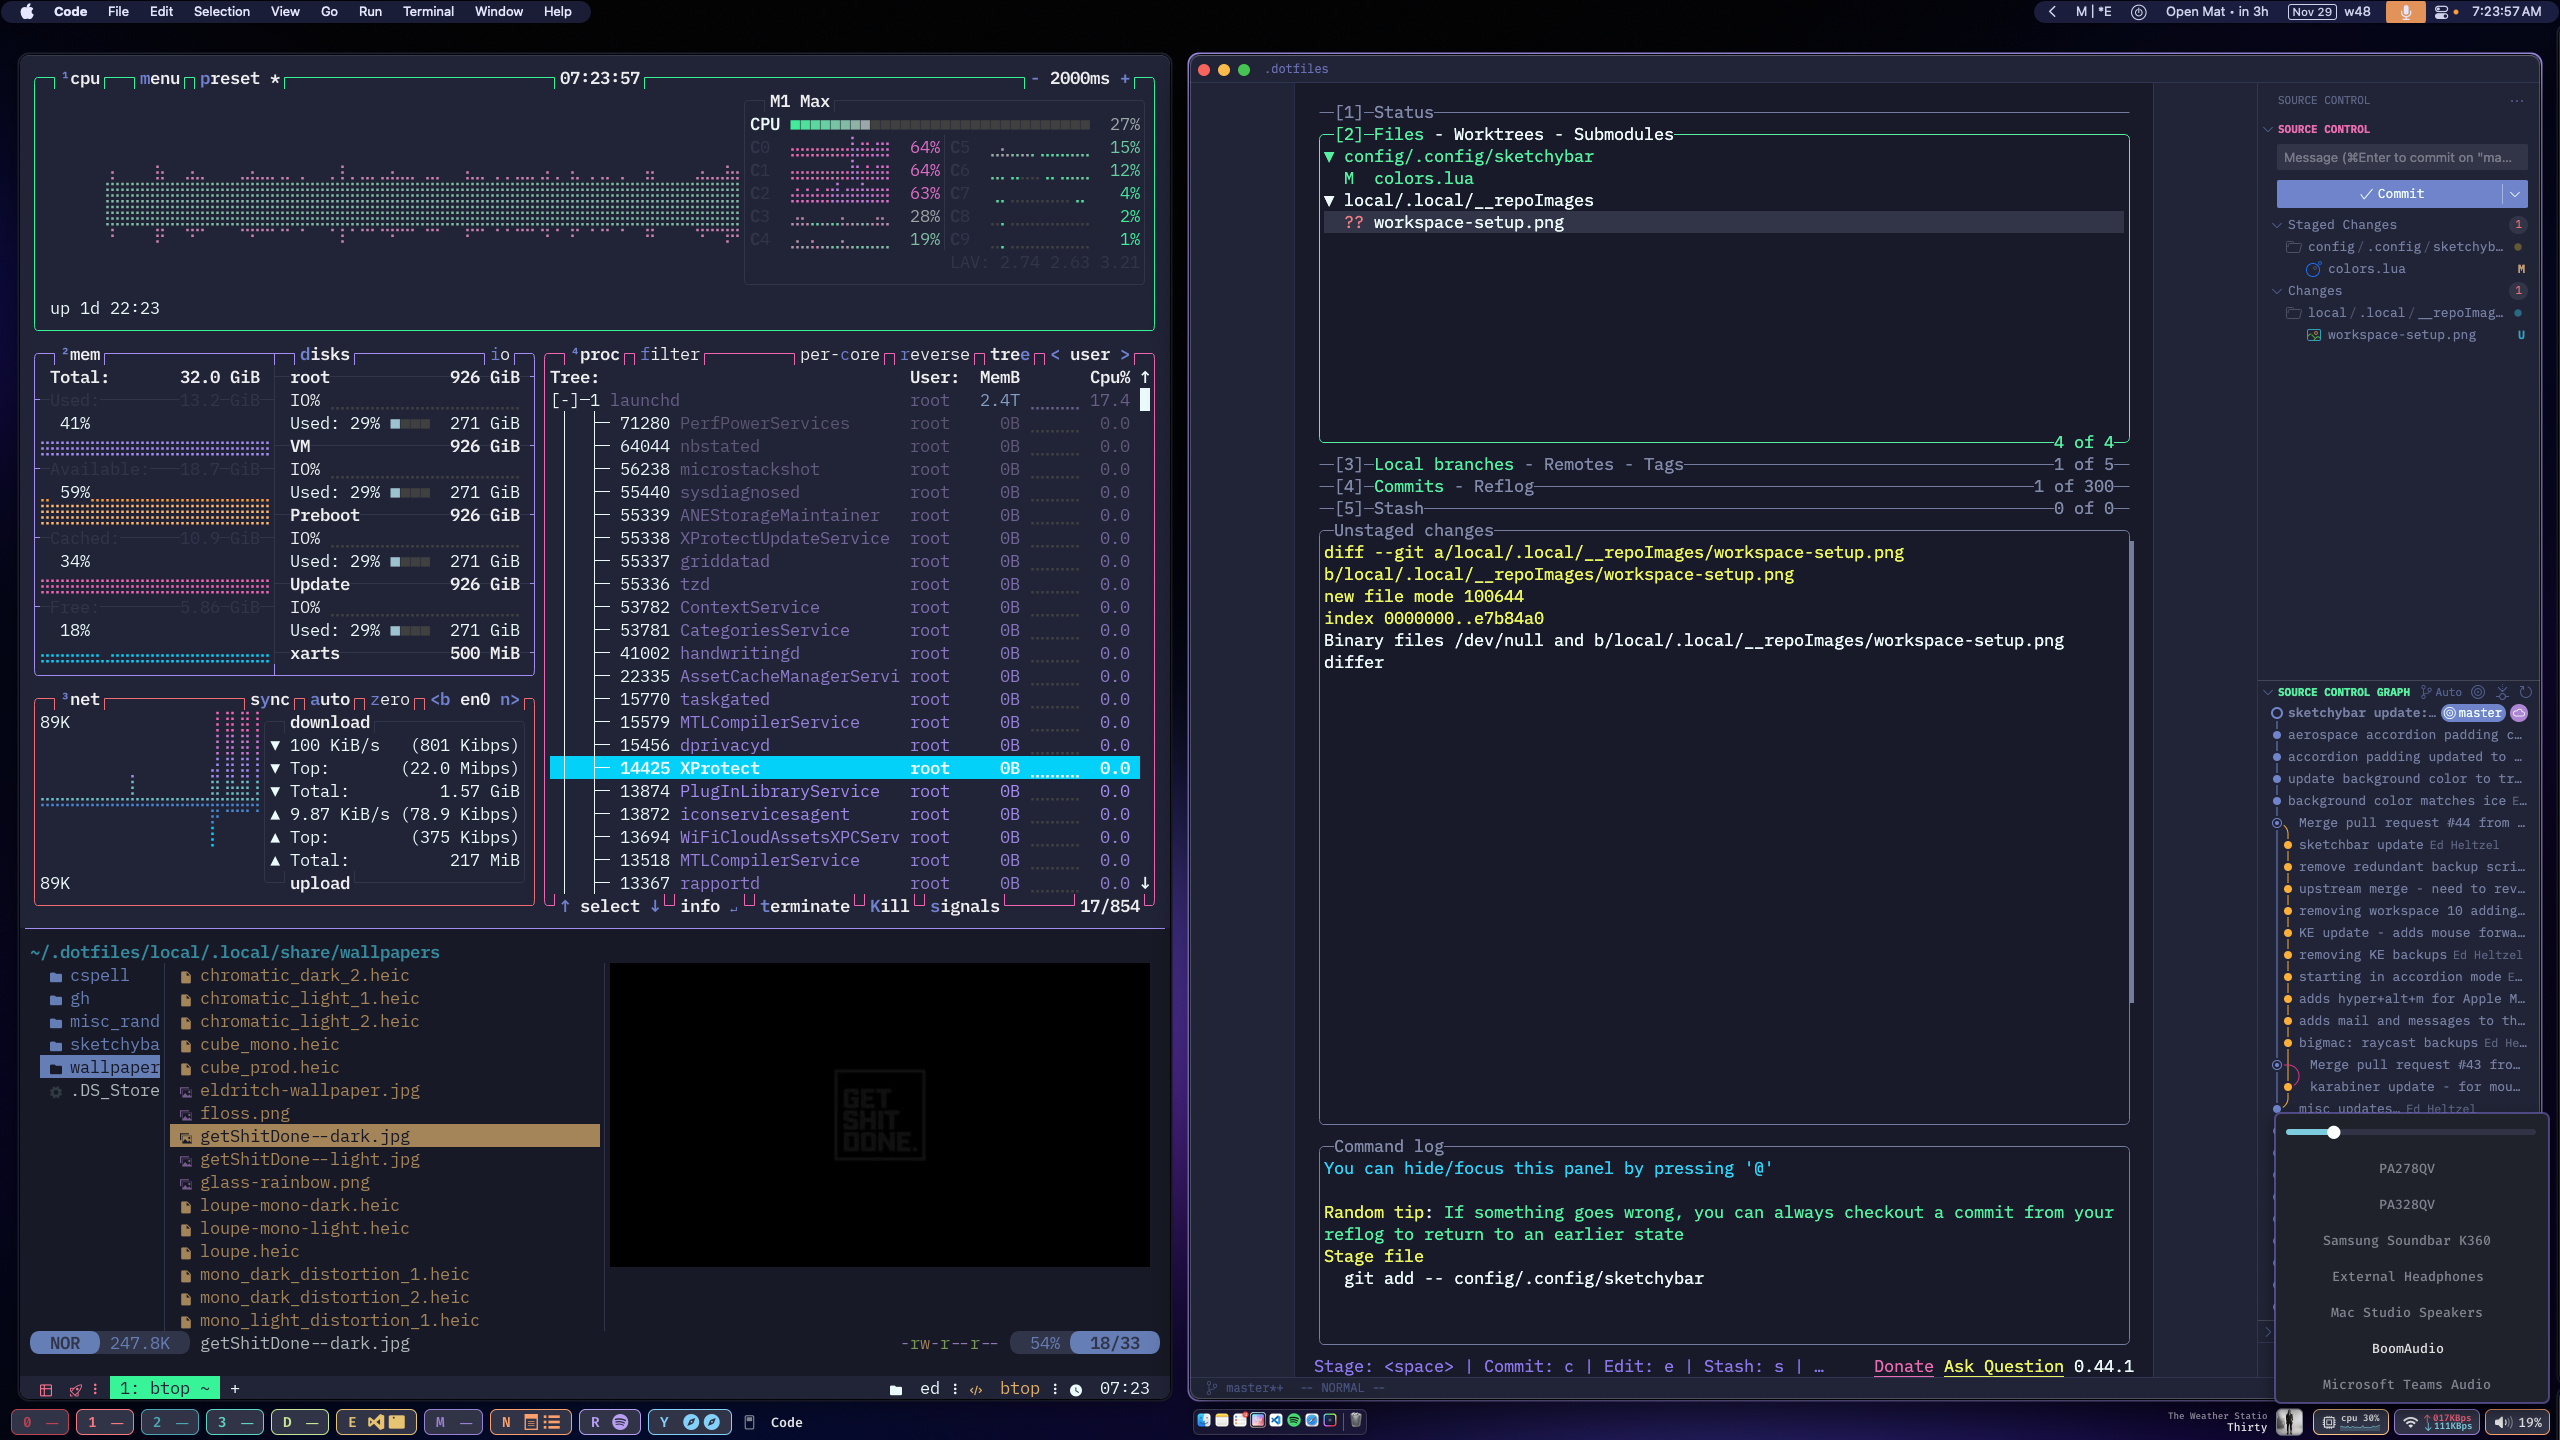The image size is (2560, 1440).
Task: Click the go-to-current-history-item target icon
Action: (2478, 692)
